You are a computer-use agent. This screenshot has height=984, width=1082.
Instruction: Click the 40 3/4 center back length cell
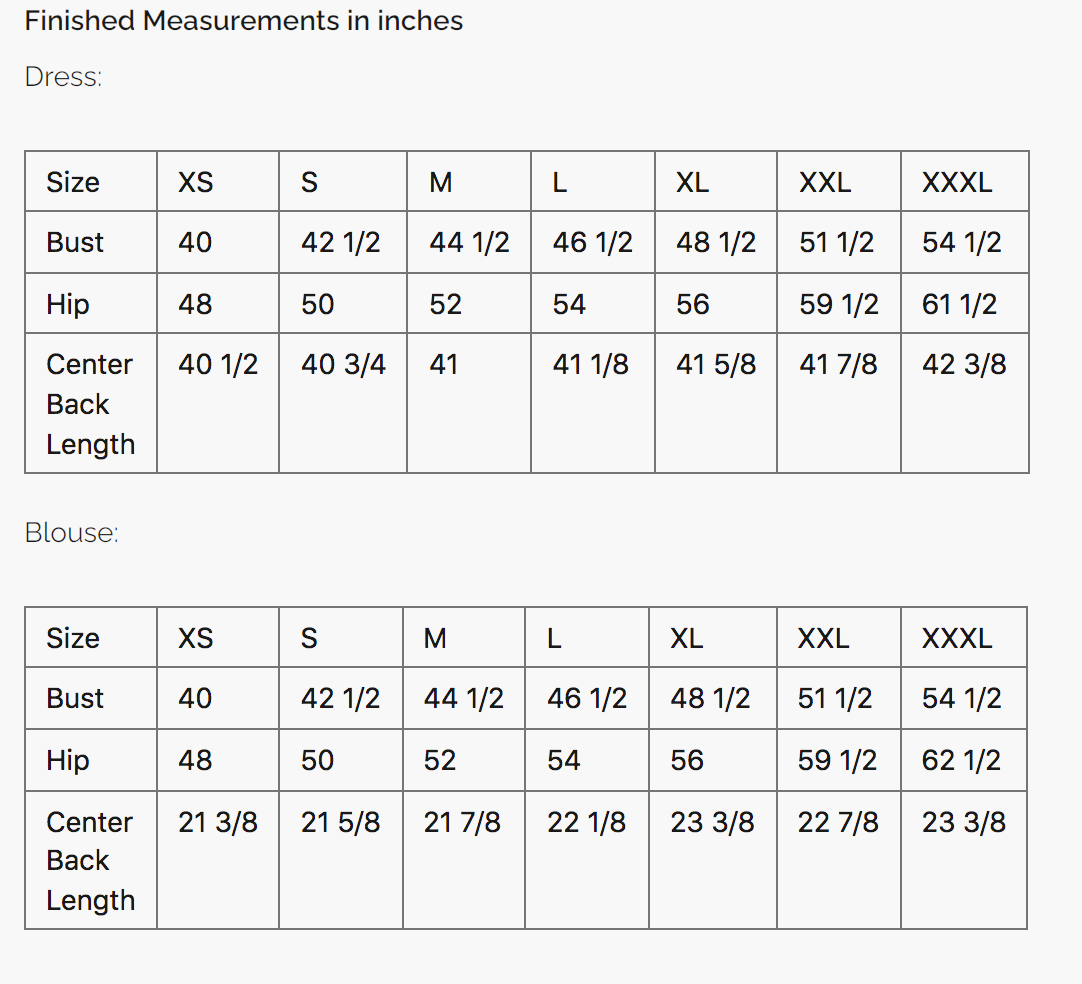(x=343, y=365)
